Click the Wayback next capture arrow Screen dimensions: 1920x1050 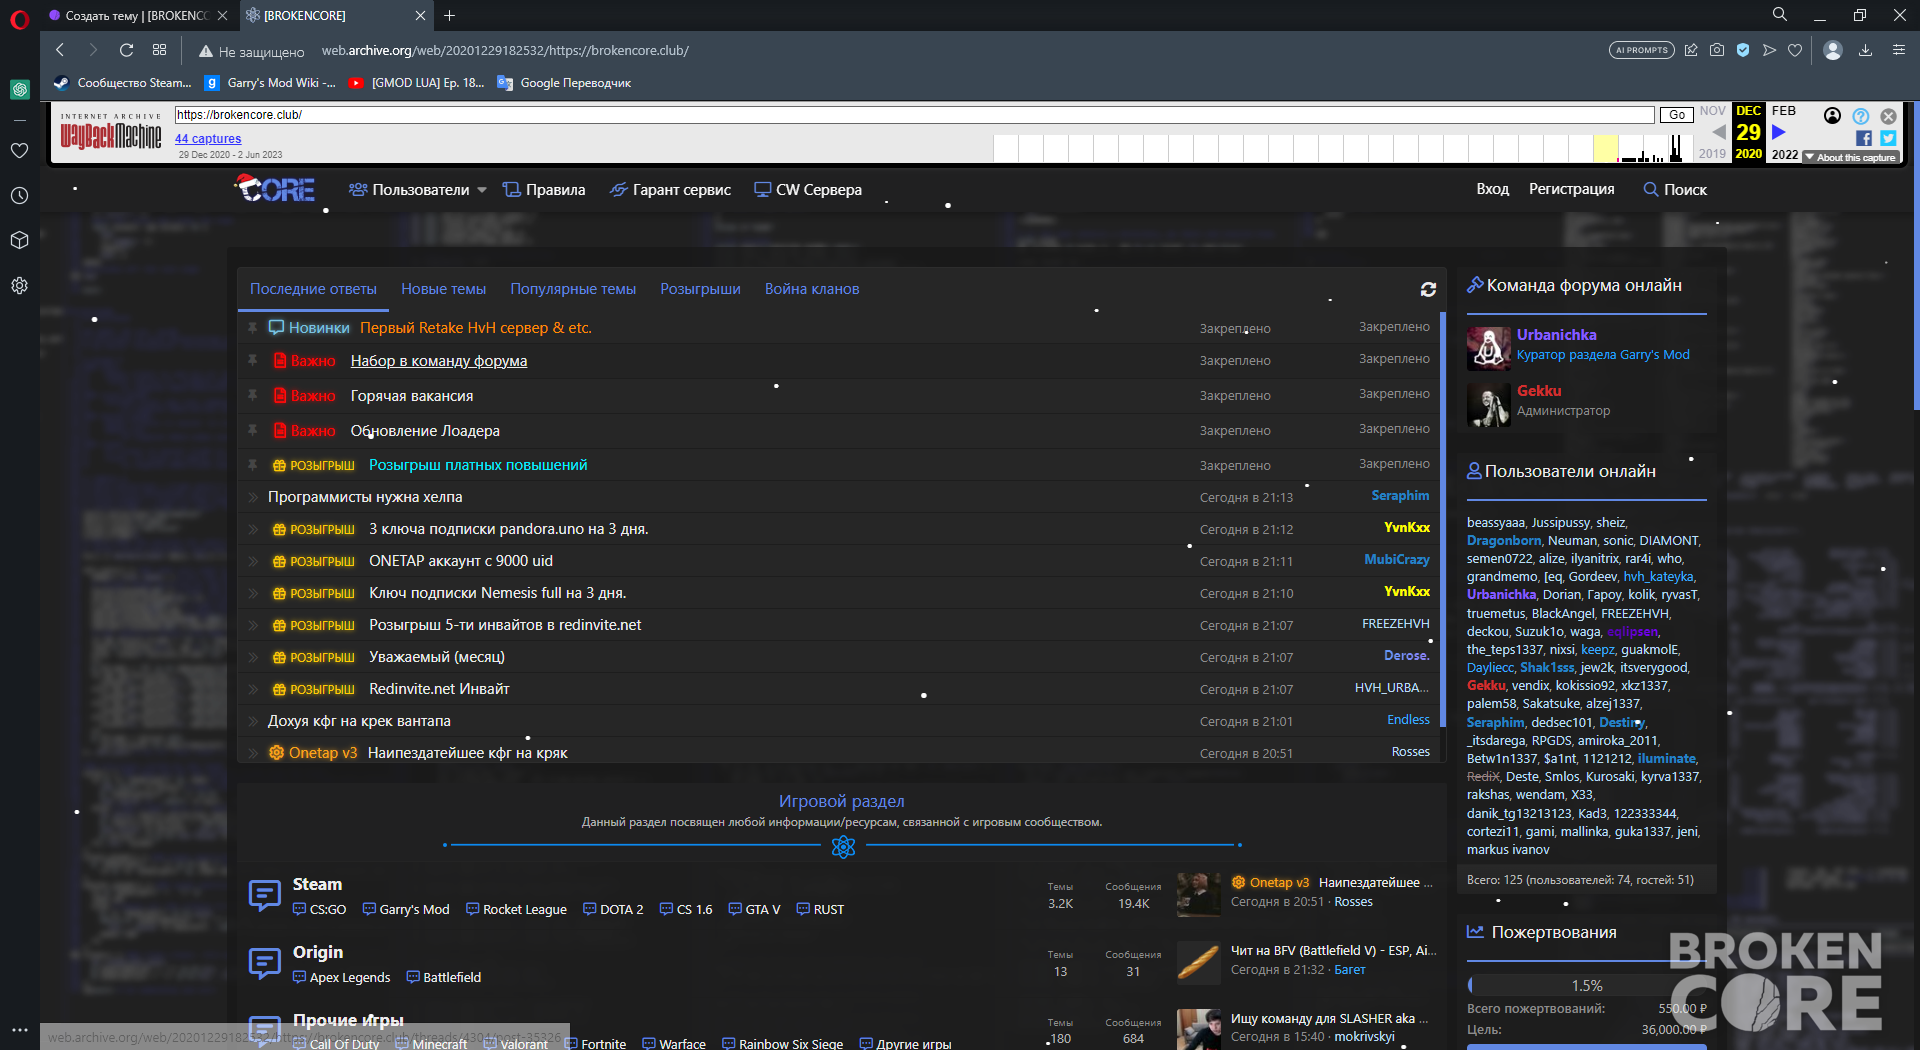pyautogui.click(x=1779, y=132)
